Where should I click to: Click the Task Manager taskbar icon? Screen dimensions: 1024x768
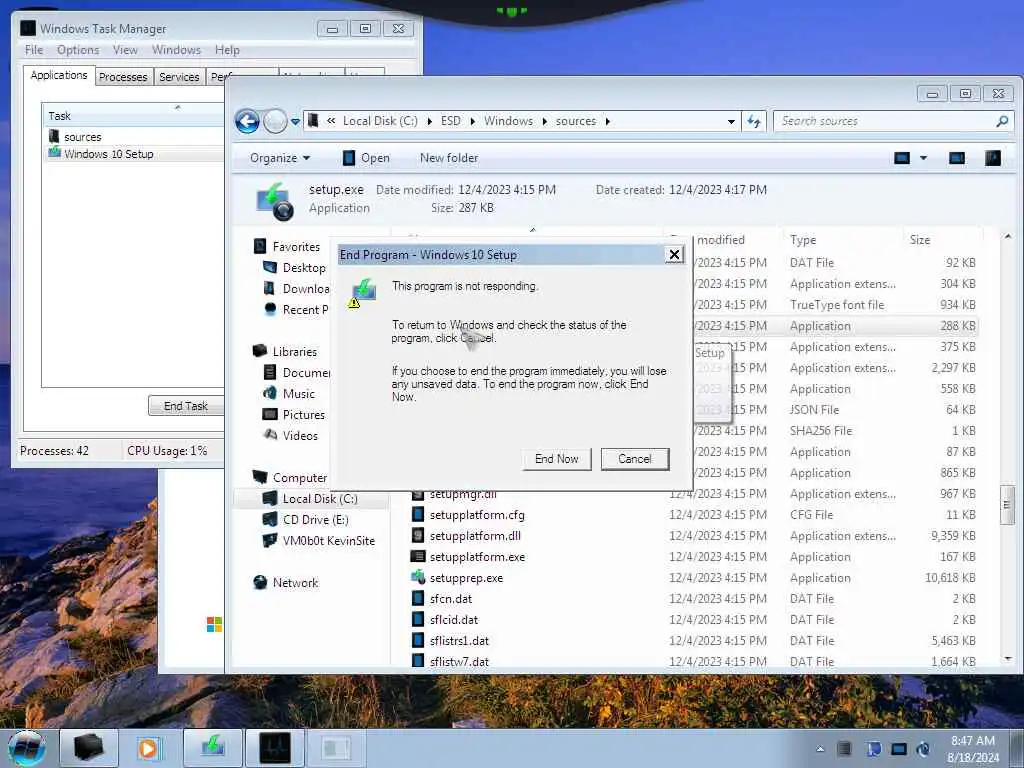275,748
